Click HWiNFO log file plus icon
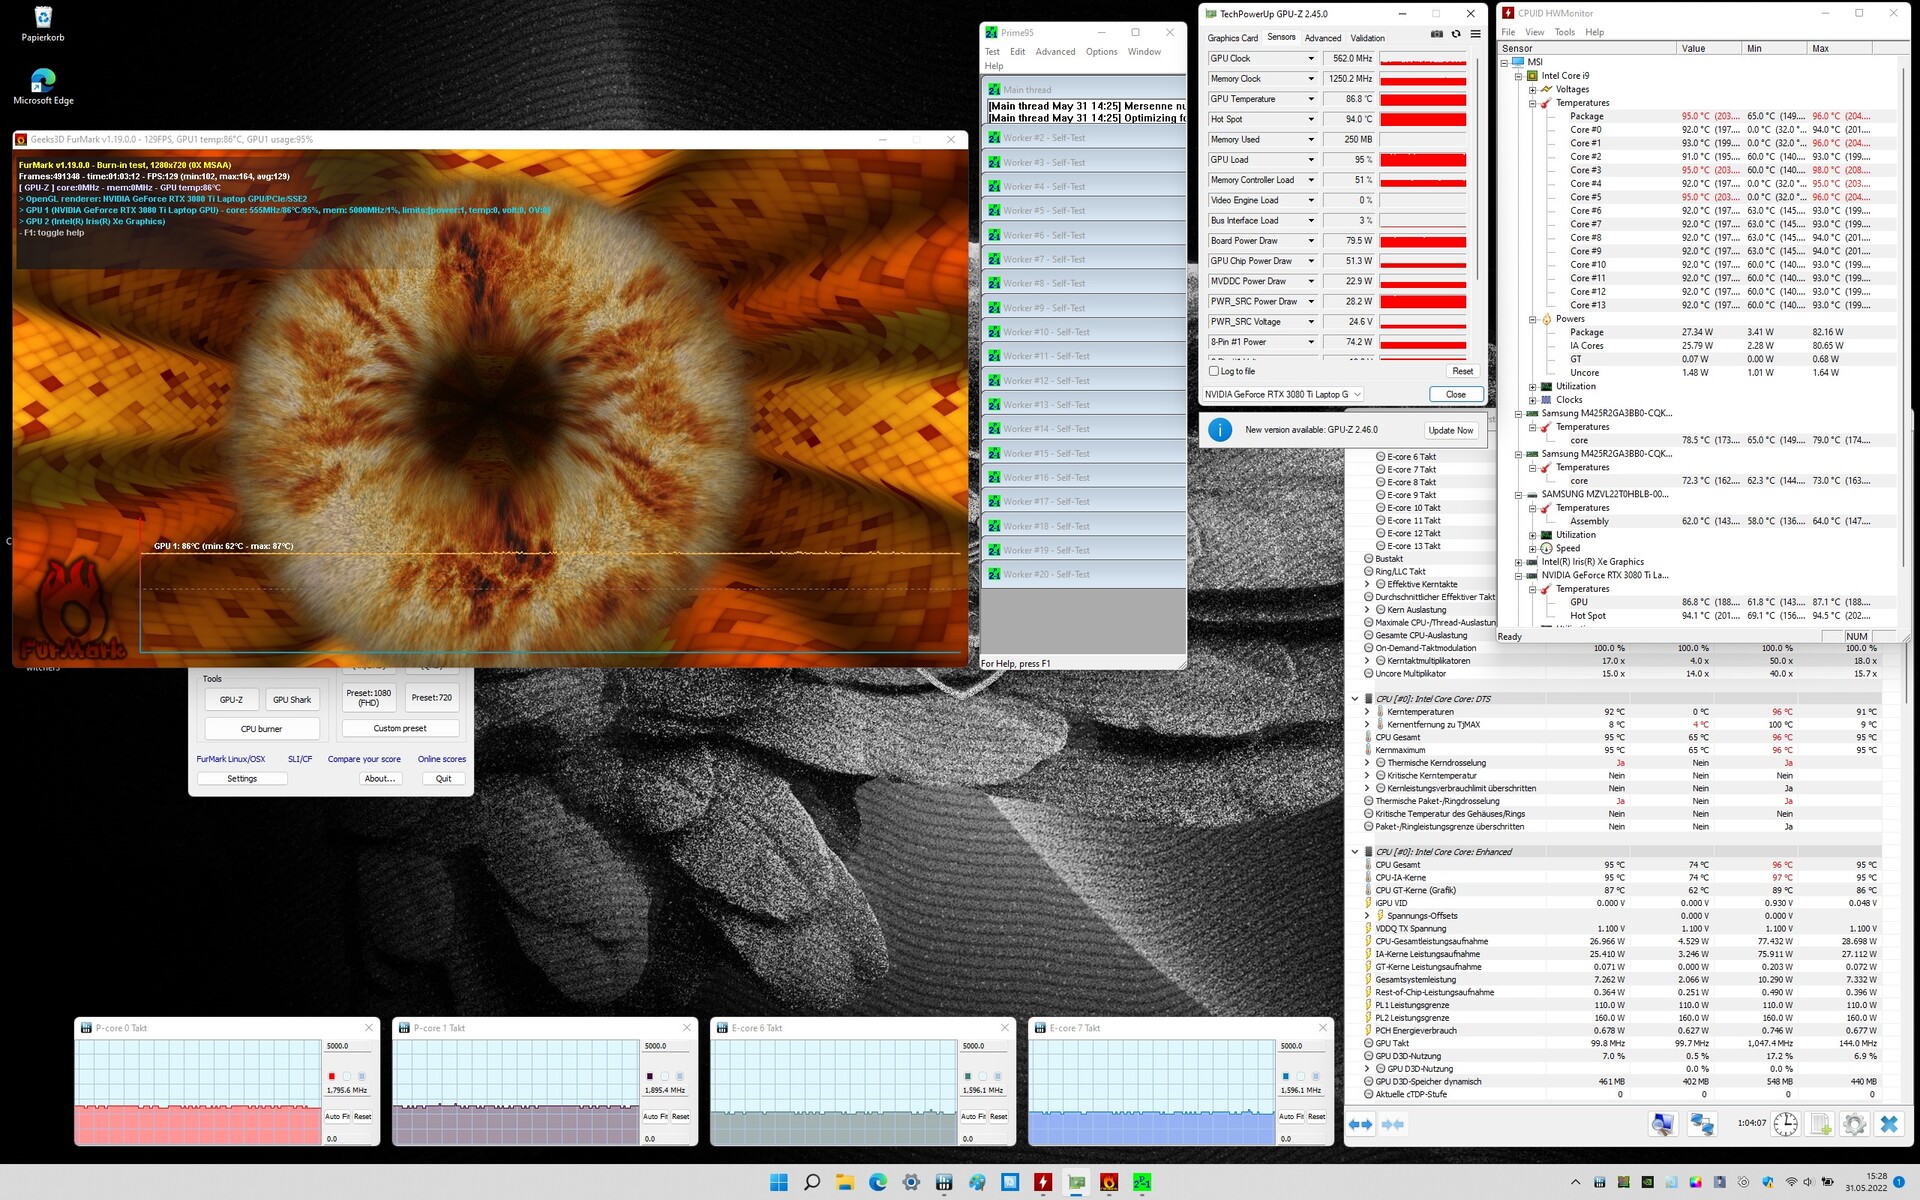This screenshot has height=1200, width=1920. pyautogui.click(x=1820, y=1124)
